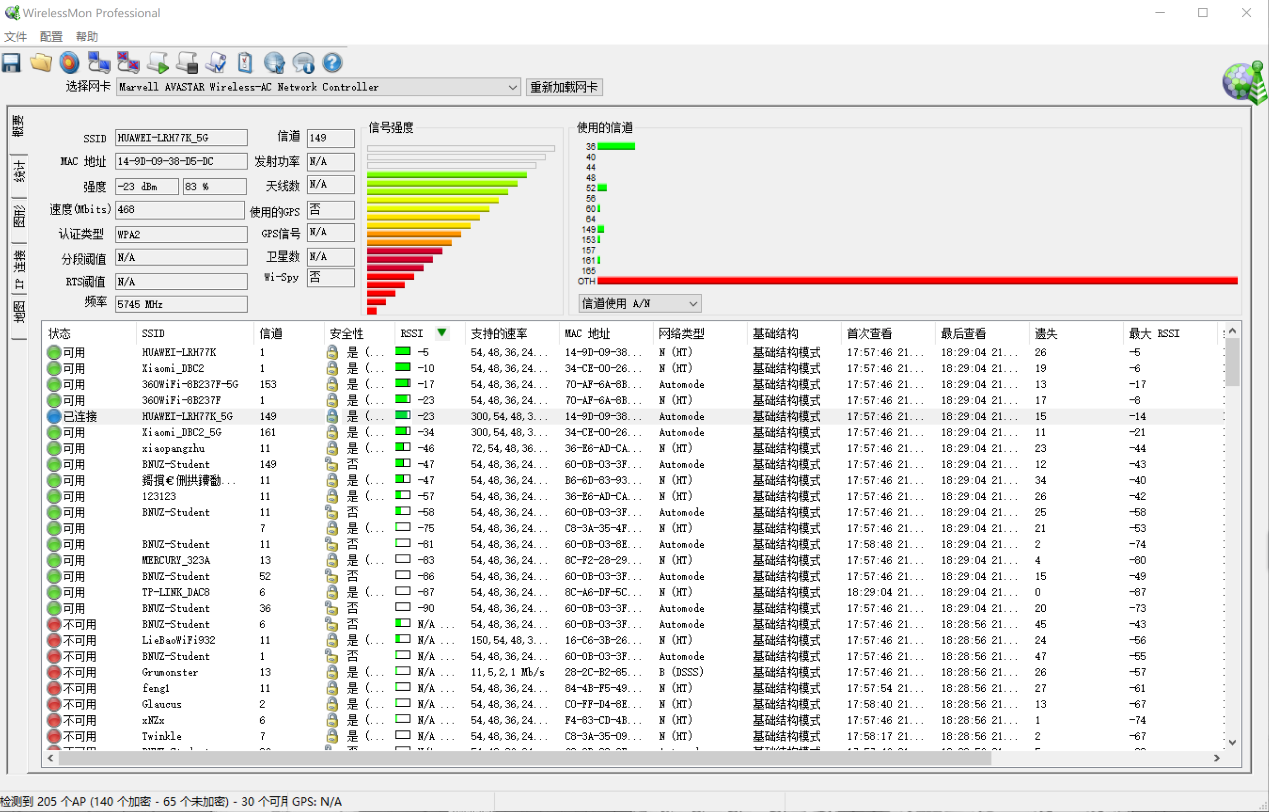Screen dimensions: 1269x812
Task: Click the open folder toolbar icon
Action: [x=41, y=63]
